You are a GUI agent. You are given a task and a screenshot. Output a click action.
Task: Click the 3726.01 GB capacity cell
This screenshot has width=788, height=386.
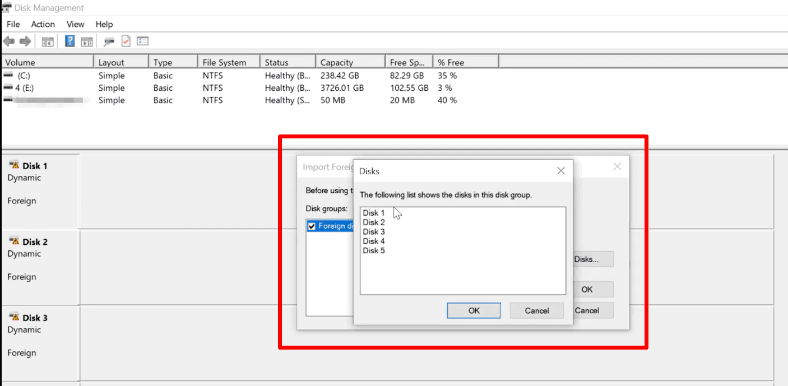(x=342, y=88)
